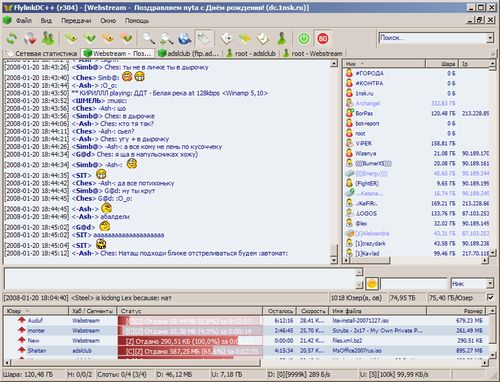Sort transfers by Юзер column header
The image size is (500, 382).
click(37, 311)
